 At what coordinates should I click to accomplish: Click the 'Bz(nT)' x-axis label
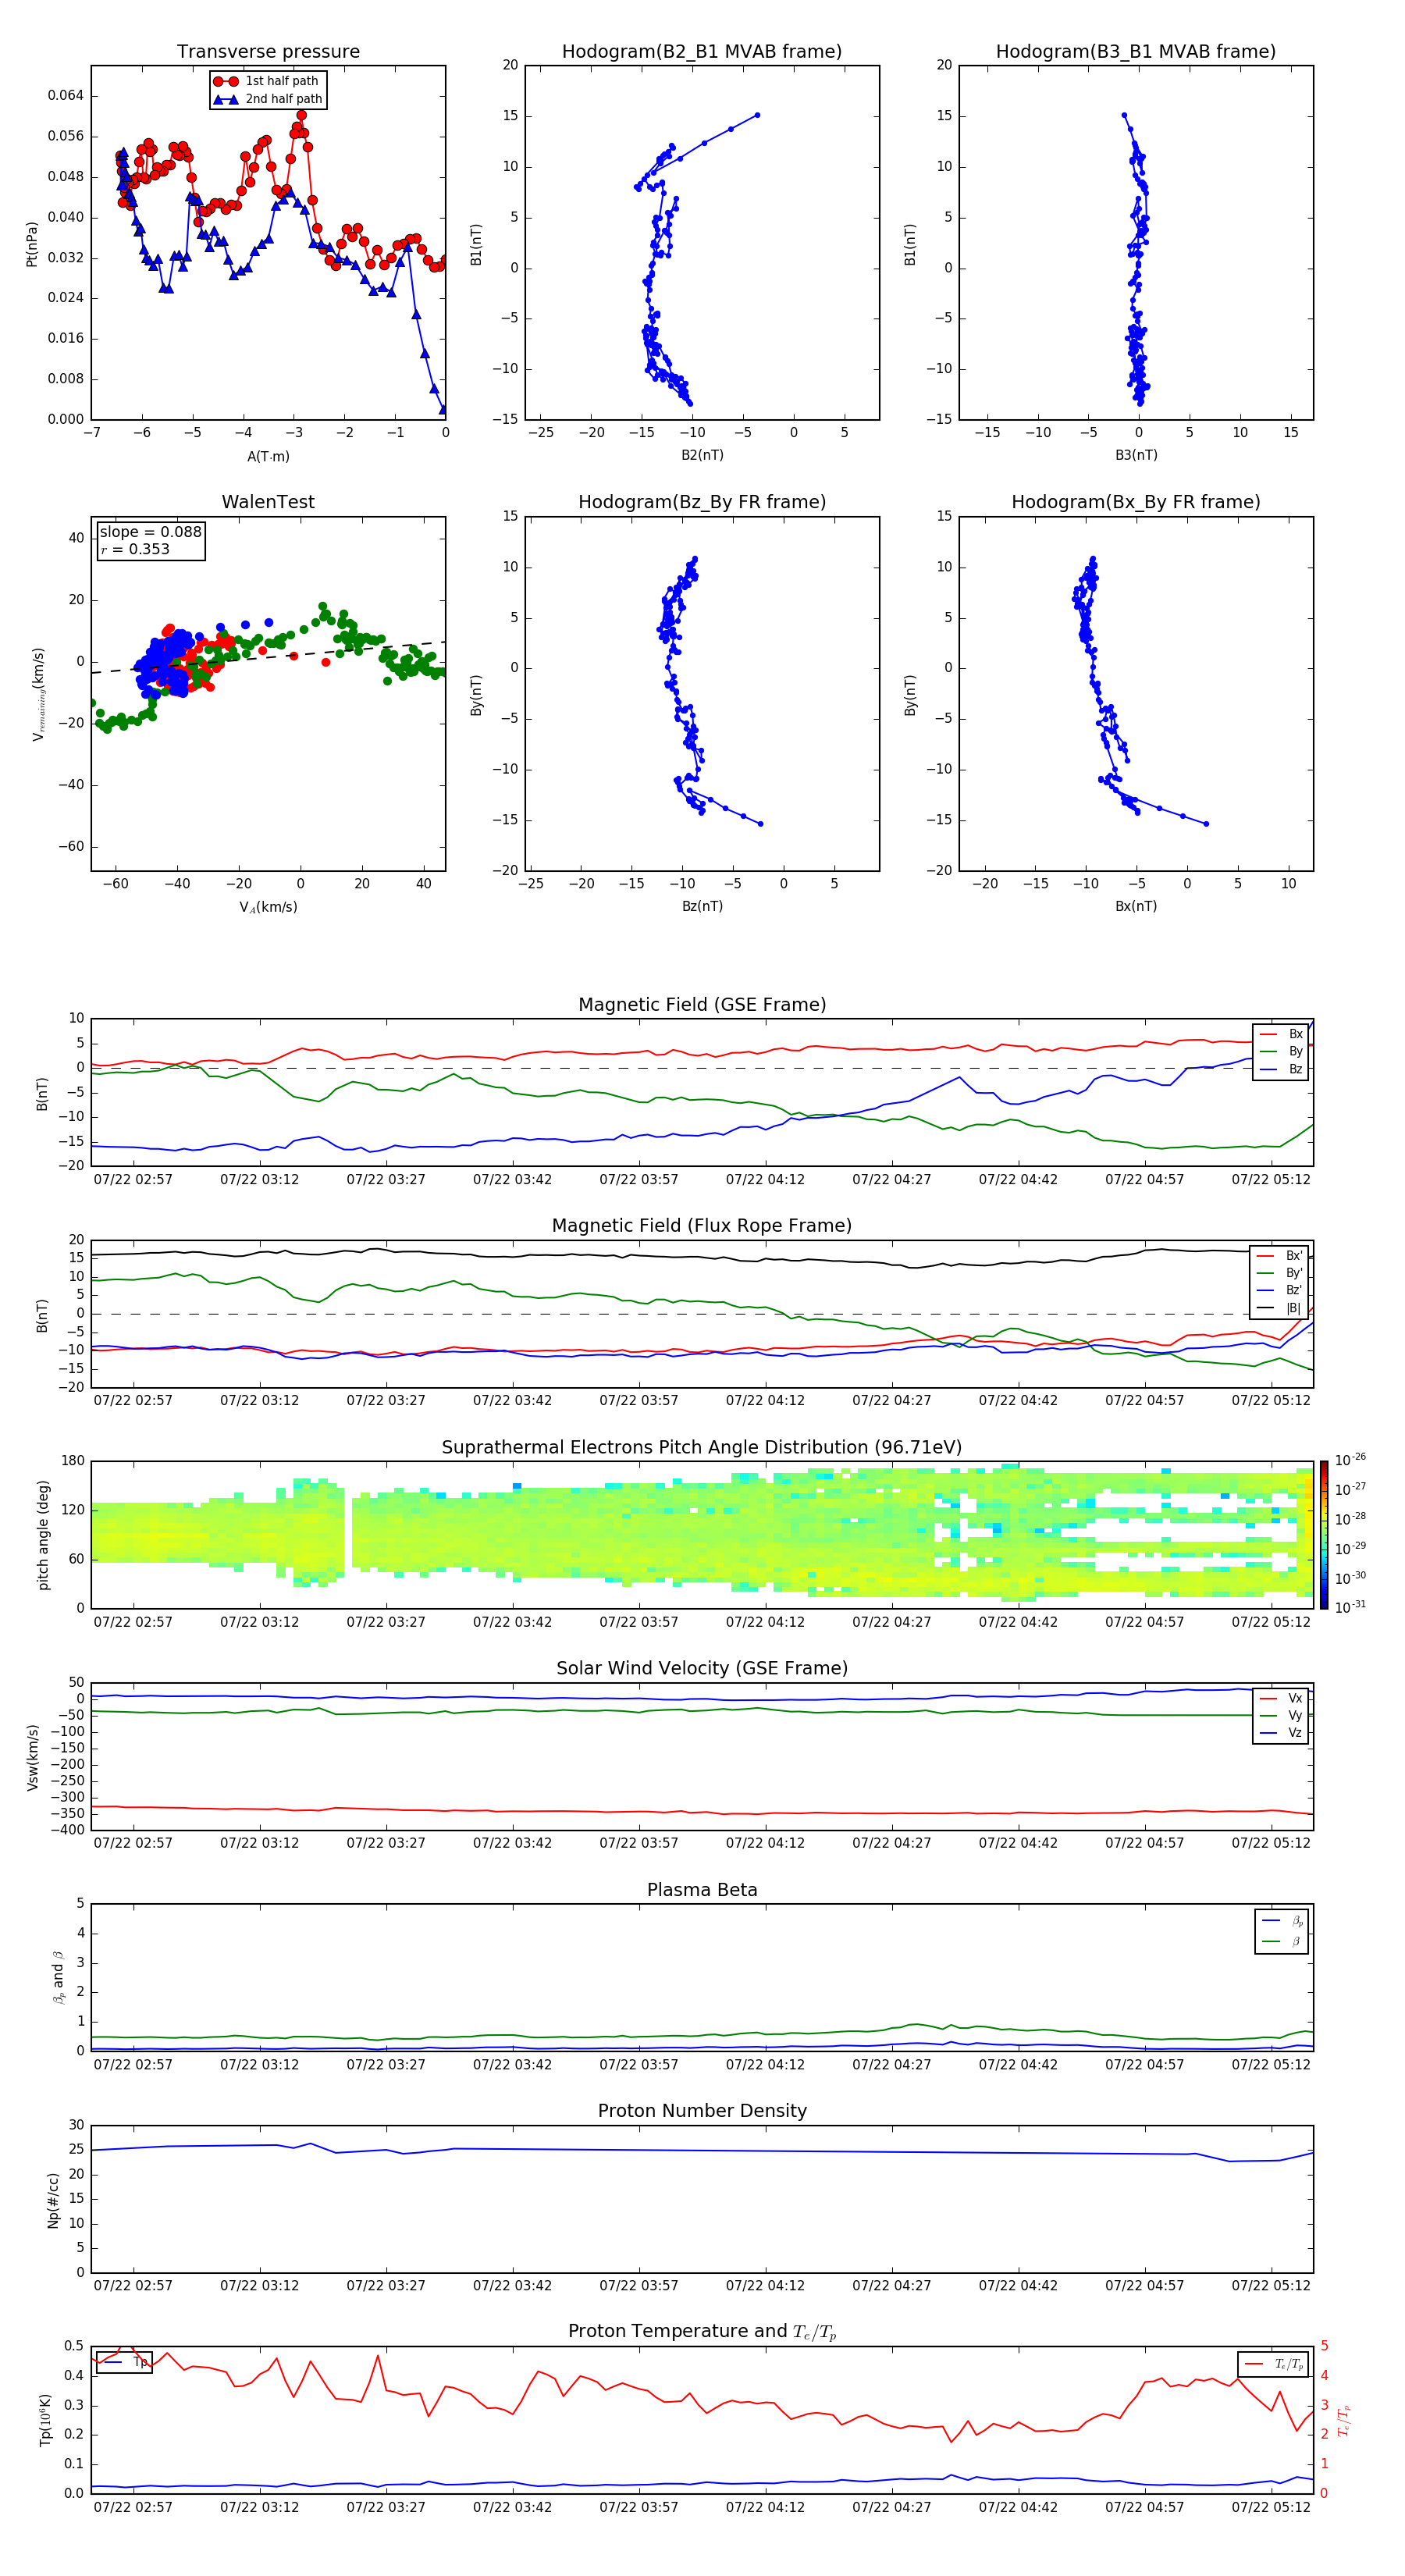coord(702,906)
